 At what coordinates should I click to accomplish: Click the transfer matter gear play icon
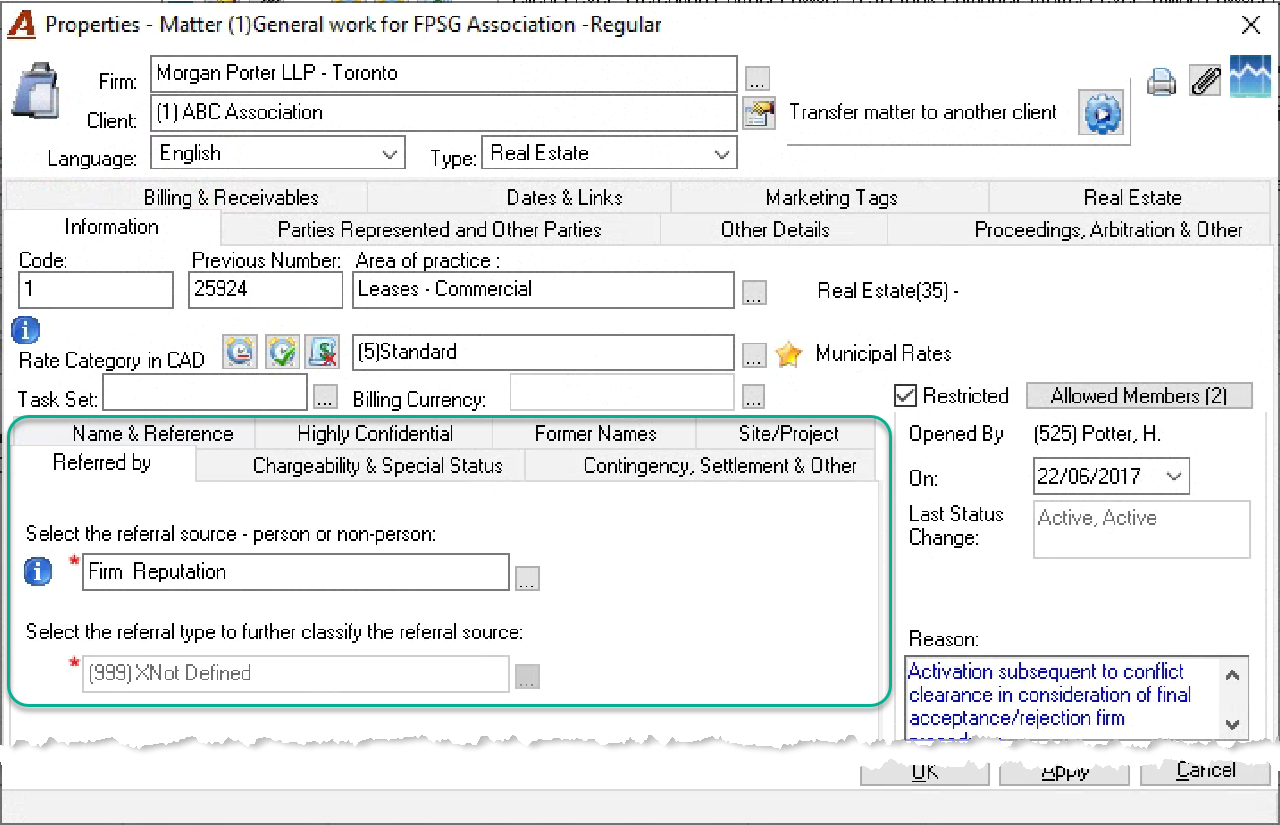(1101, 113)
